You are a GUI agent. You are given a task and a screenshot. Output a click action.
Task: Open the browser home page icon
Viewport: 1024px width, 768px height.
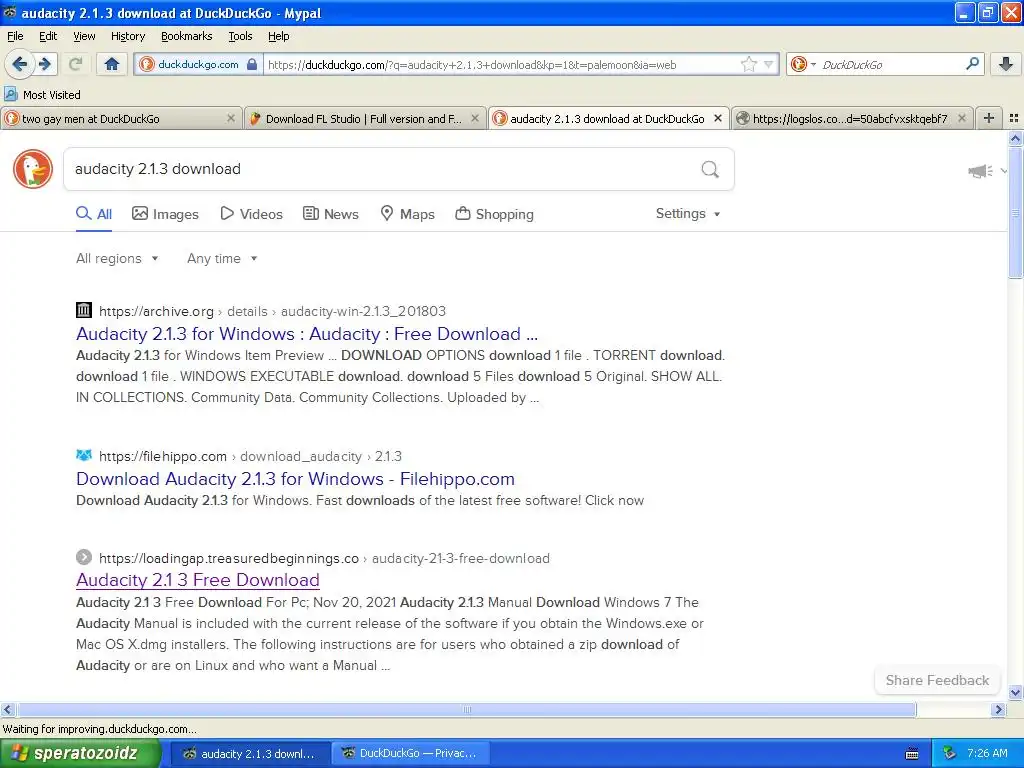112,64
